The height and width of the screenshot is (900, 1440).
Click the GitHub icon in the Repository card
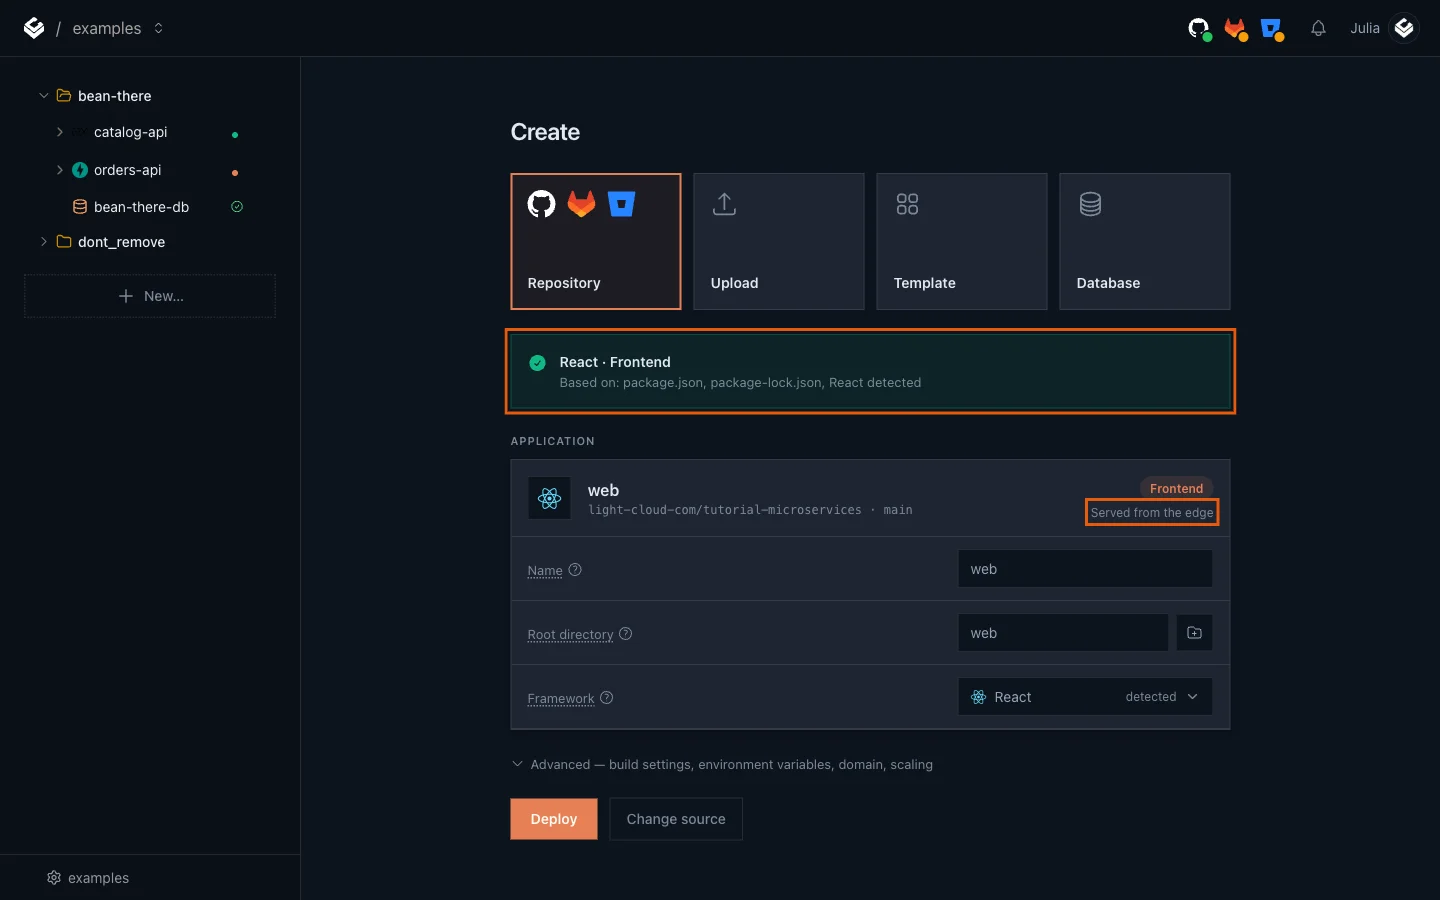click(x=541, y=204)
